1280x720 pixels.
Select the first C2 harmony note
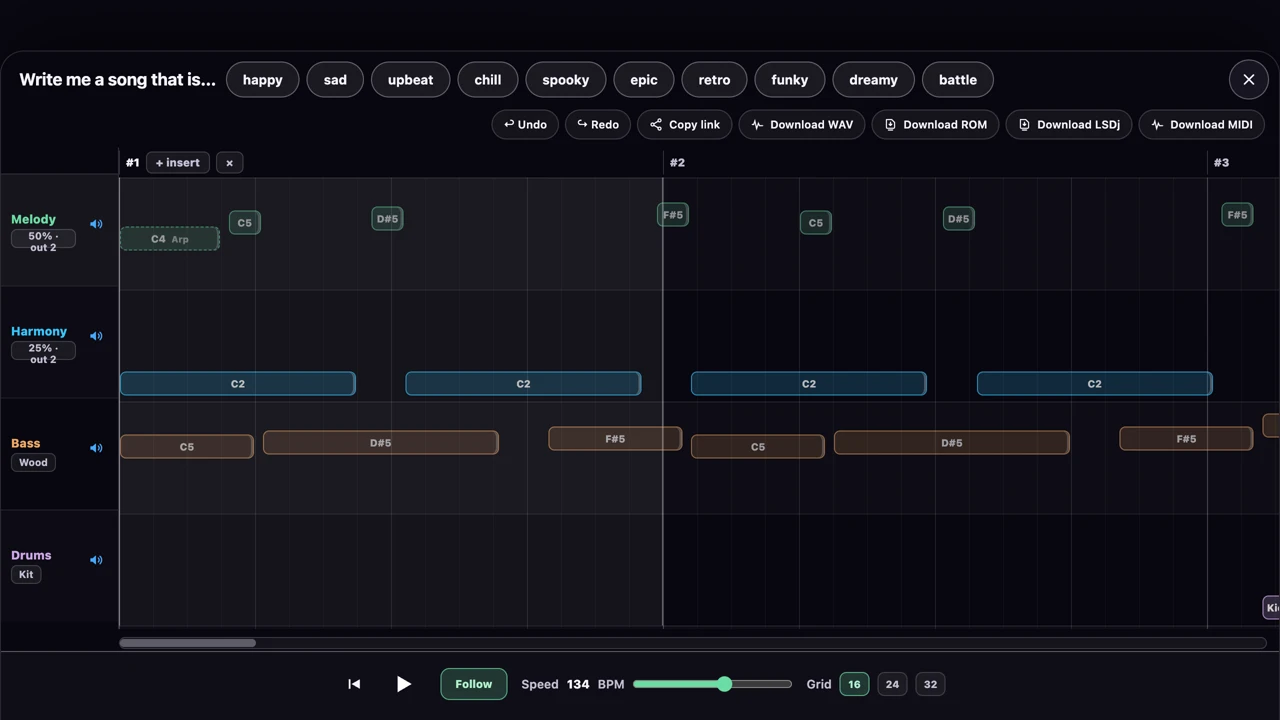click(238, 384)
